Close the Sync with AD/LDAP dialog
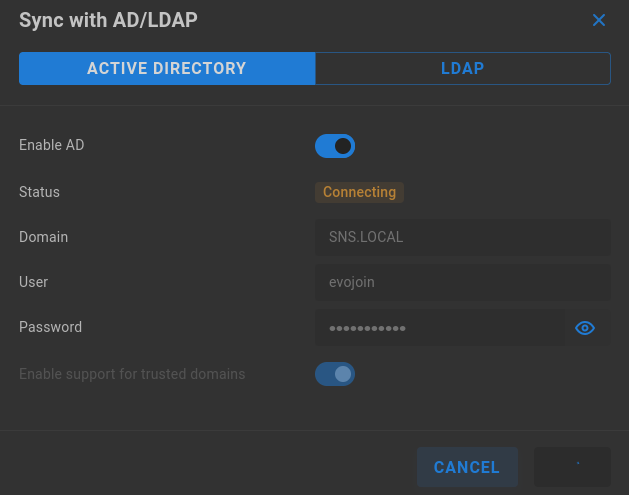This screenshot has height=495, width=629. point(599,20)
